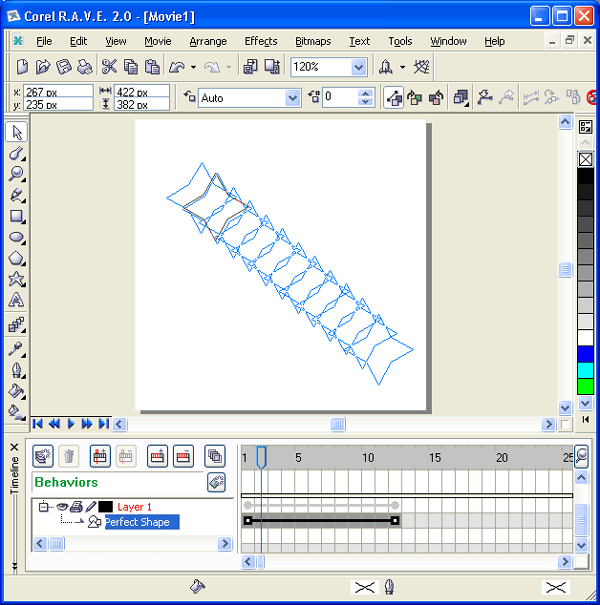The width and height of the screenshot is (600, 605).
Task: Rewind to the first frame
Action: point(37,424)
